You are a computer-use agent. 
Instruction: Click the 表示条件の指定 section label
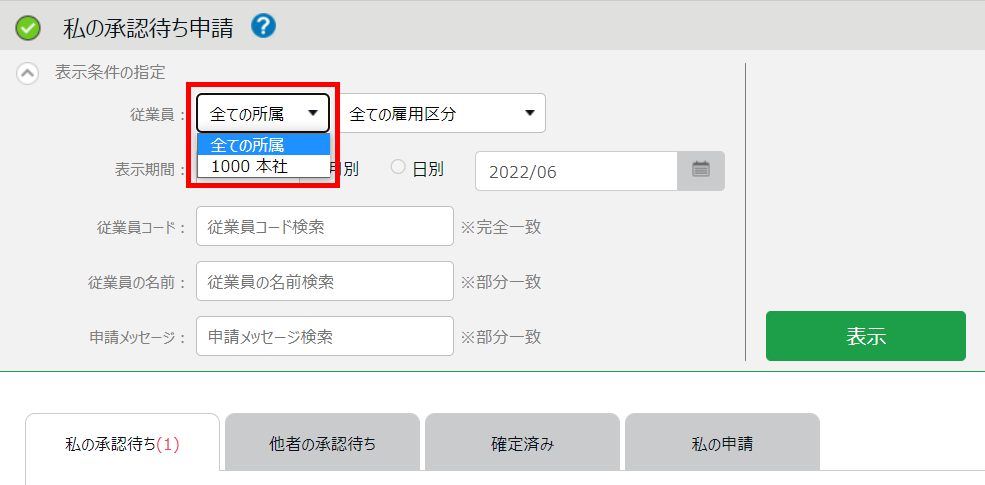click(110, 72)
